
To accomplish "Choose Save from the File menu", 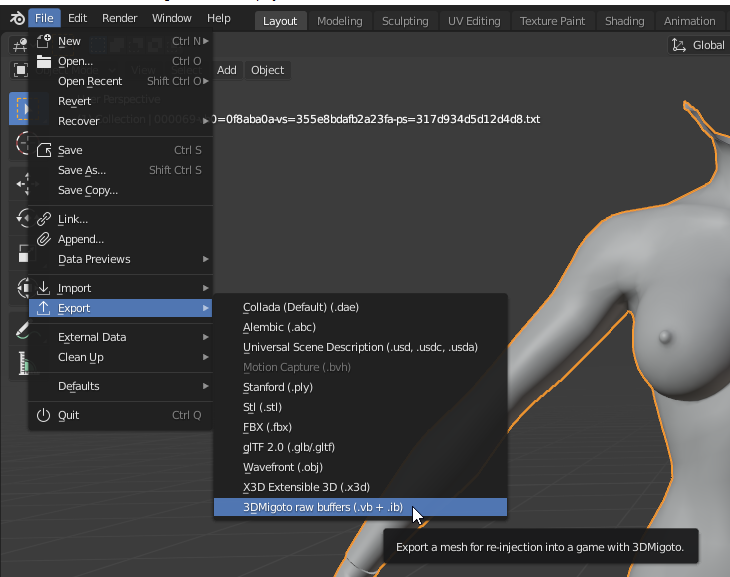I will [121, 150].
